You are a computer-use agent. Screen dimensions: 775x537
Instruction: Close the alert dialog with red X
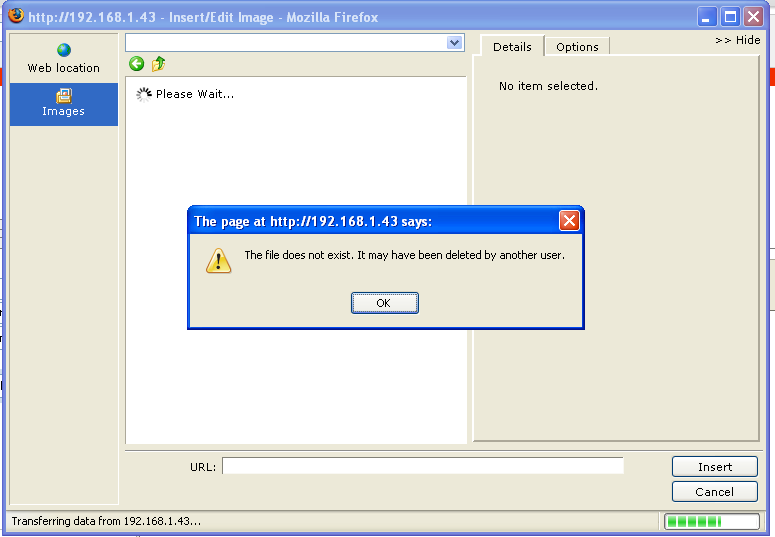click(569, 221)
